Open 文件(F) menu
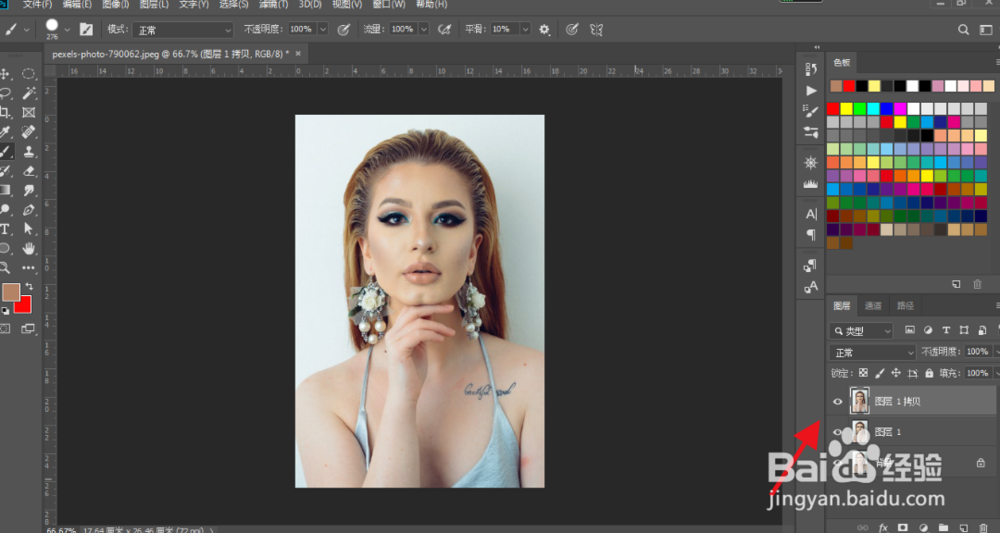This screenshot has height=533, width=1000. click(38, 4)
